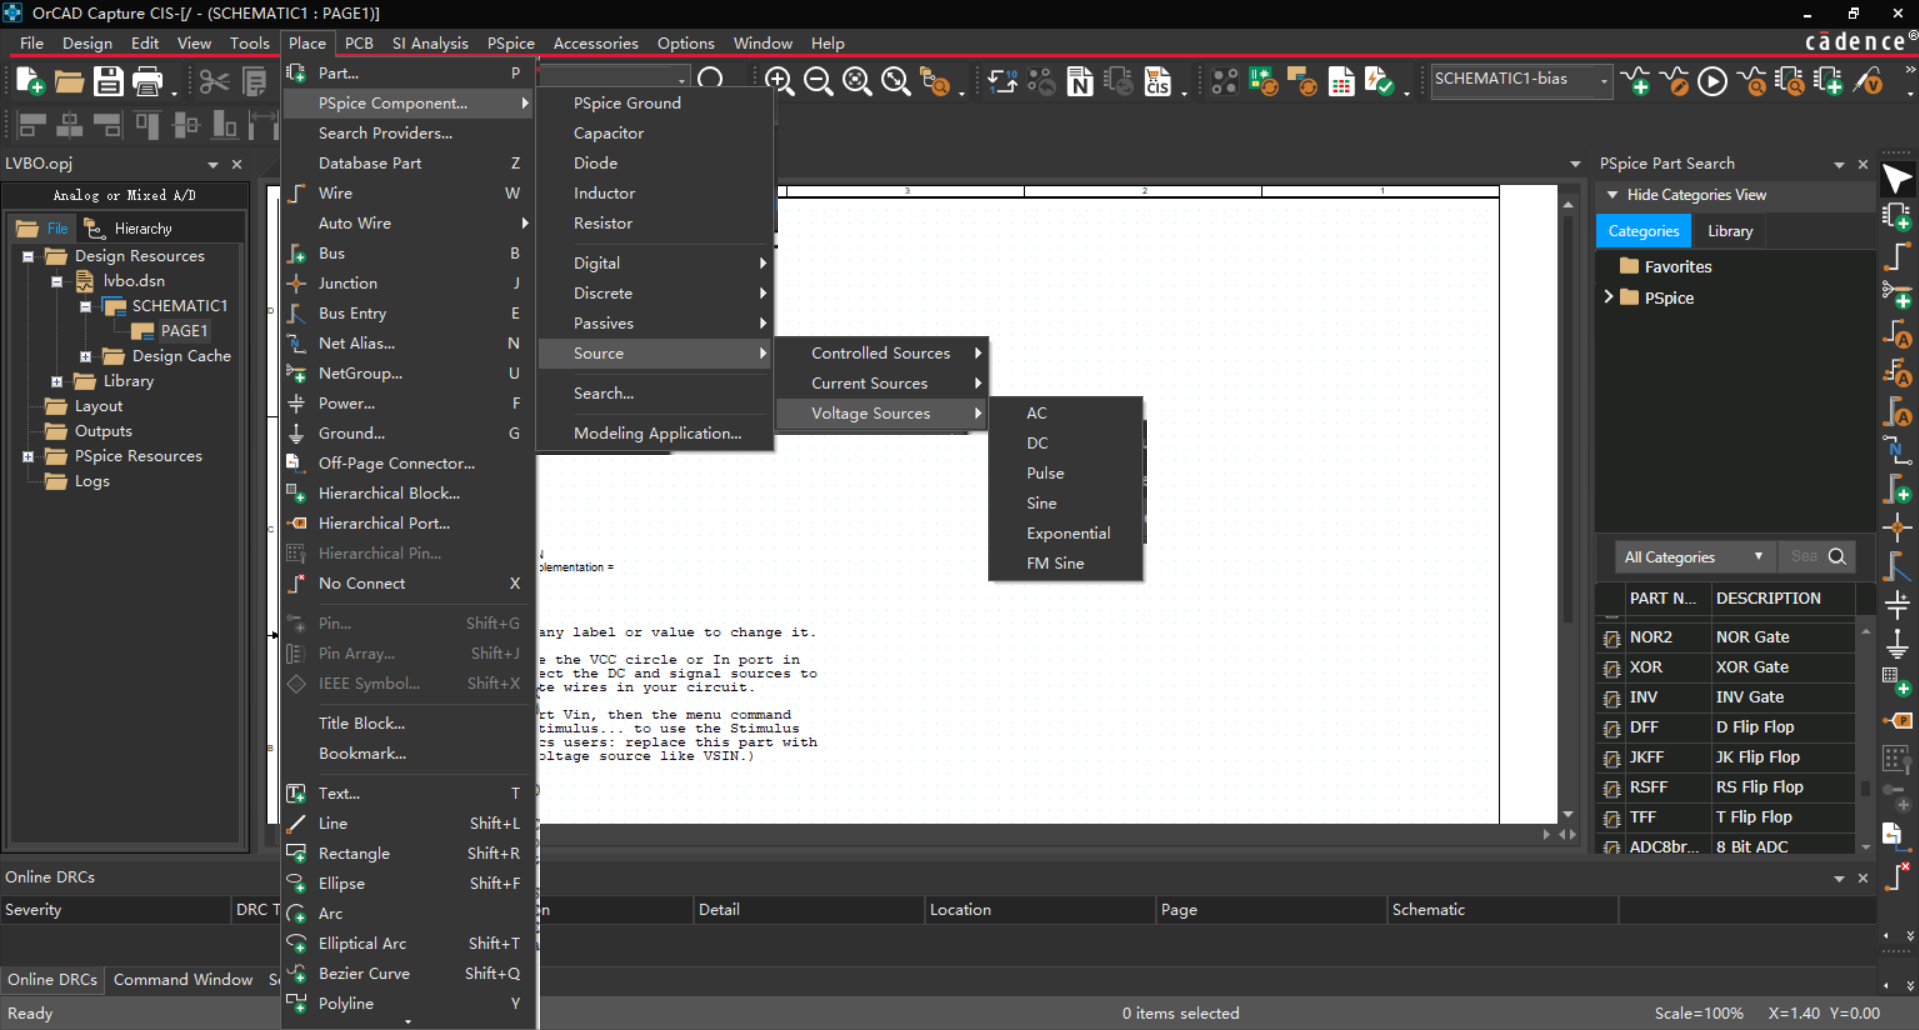Collapse the lvbo.dsn tree node
The width and height of the screenshot is (1919, 1030).
(57, 281)
